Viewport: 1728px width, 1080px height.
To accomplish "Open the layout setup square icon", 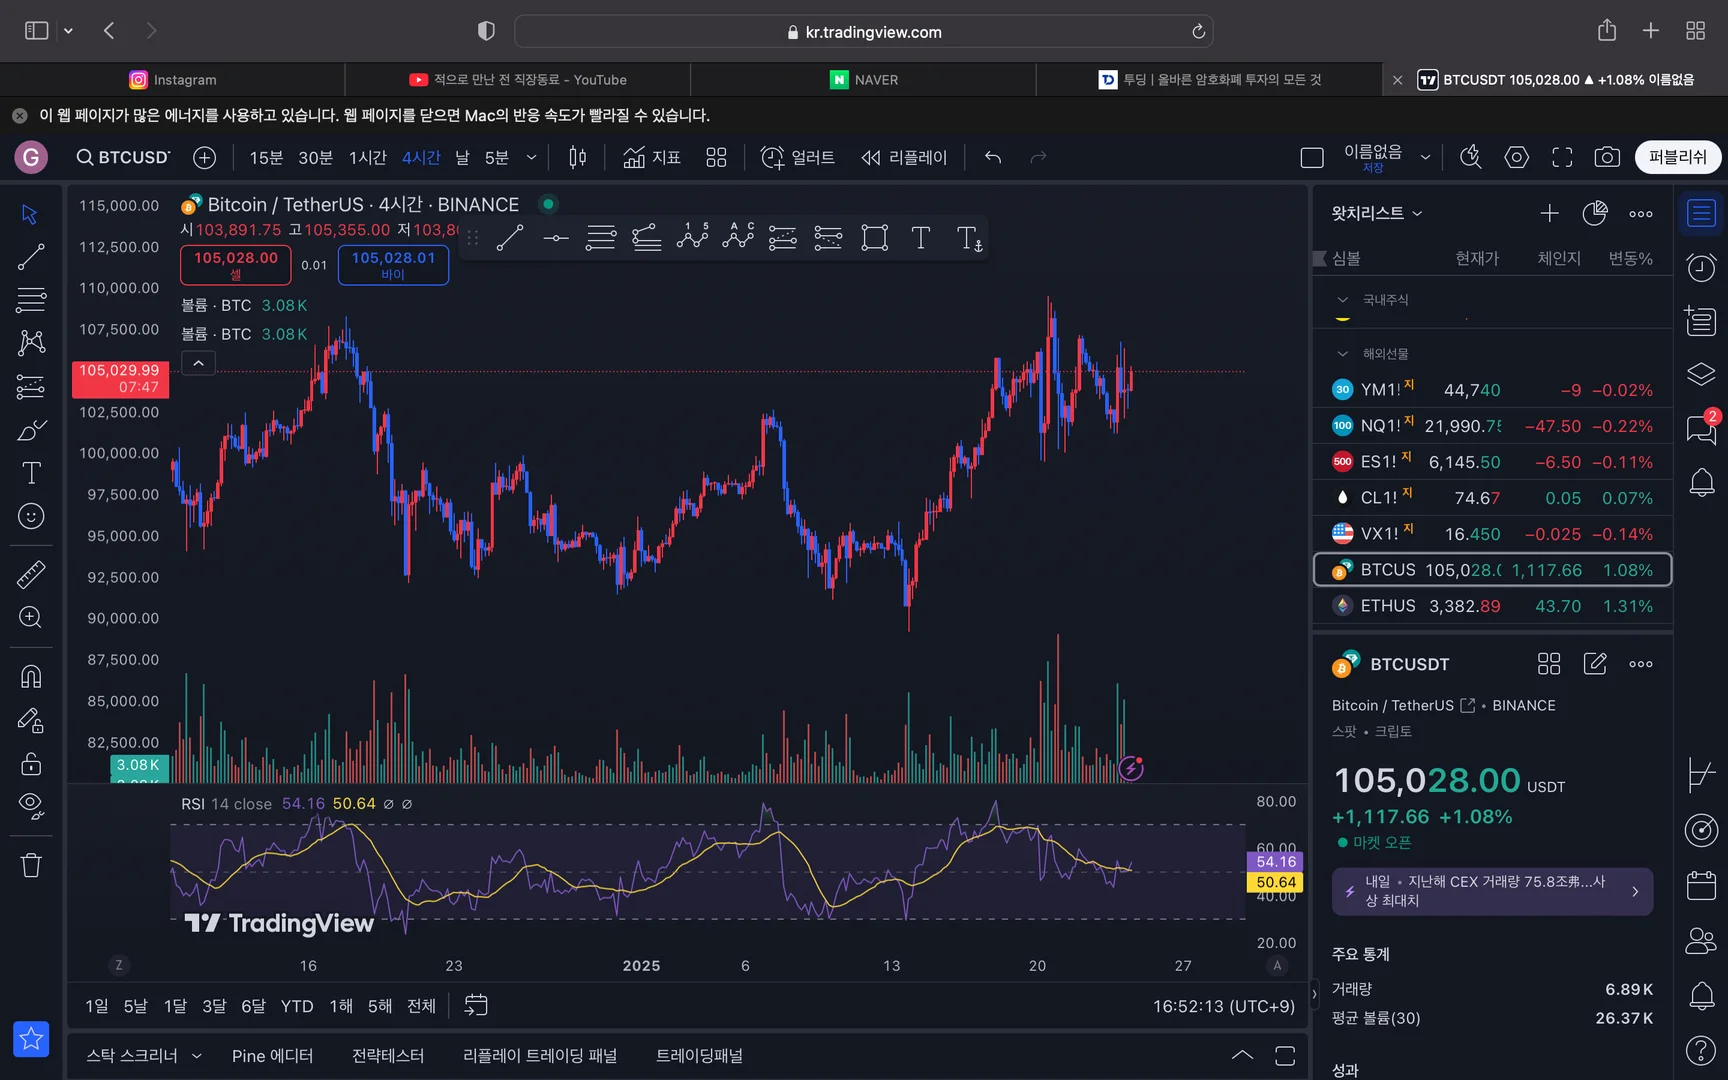I will (x=1312, y=157).
